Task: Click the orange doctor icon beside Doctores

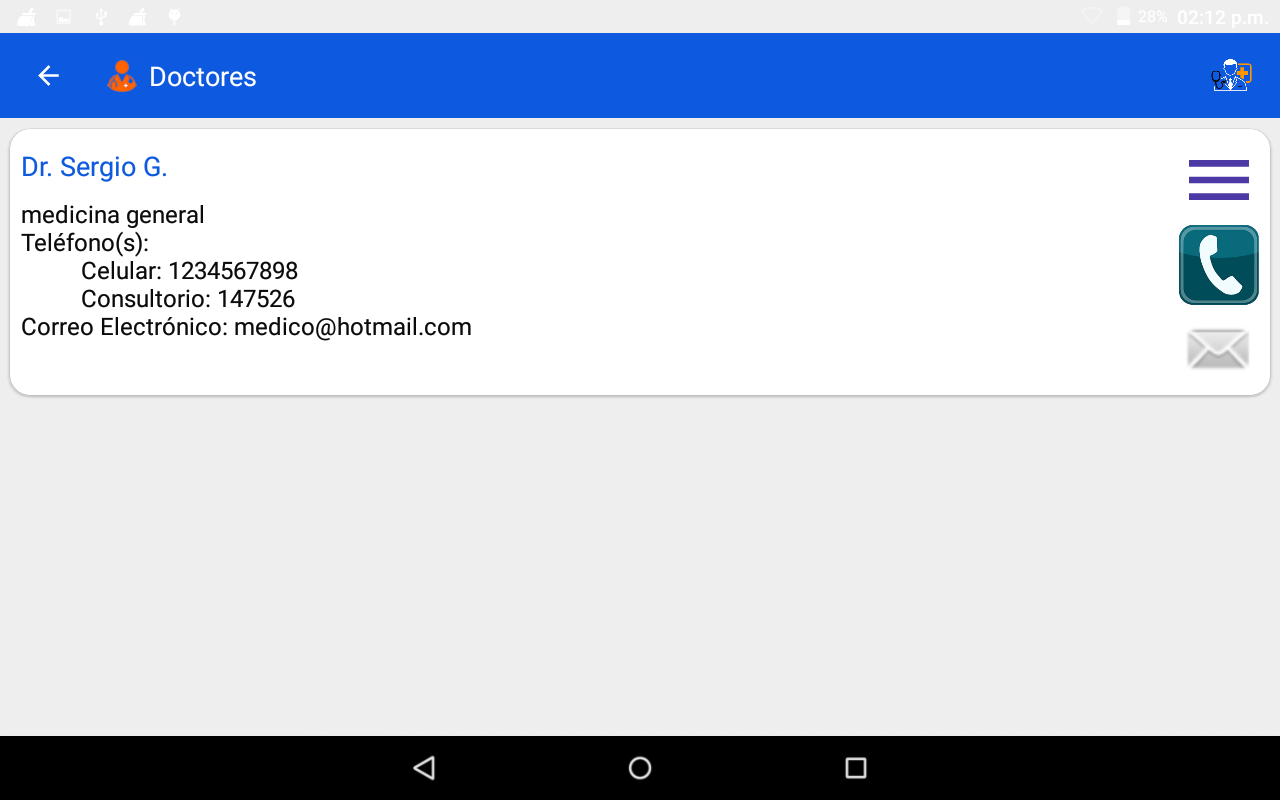Action: pos(122,77)
